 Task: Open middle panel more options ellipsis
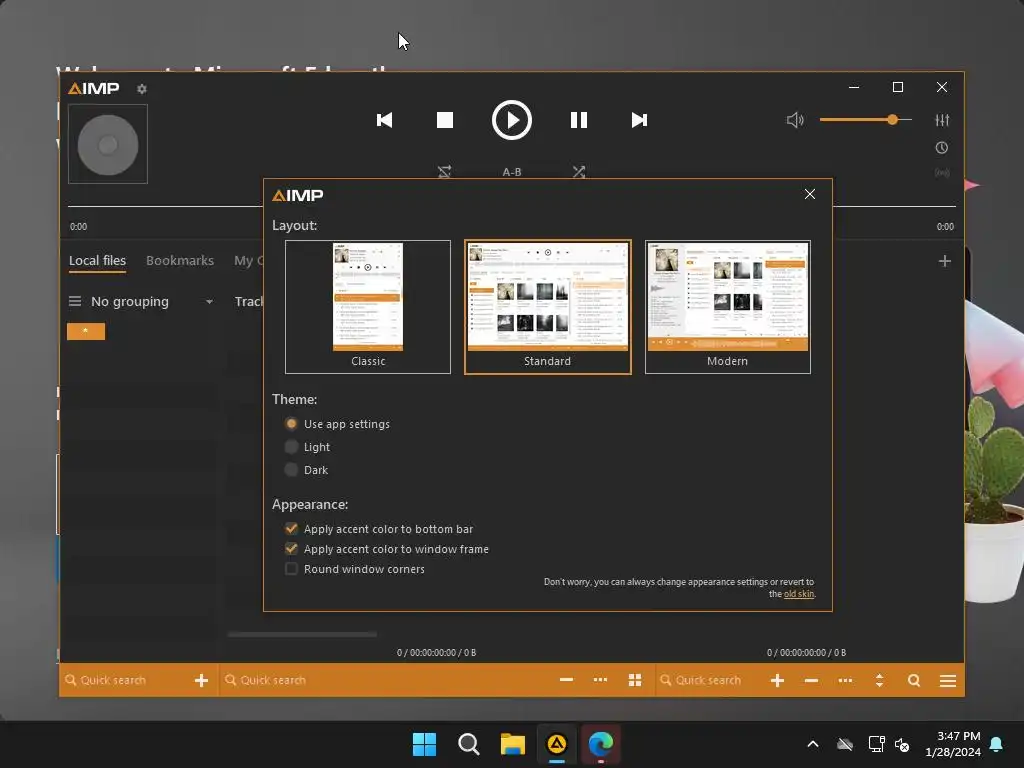point(600,680)
